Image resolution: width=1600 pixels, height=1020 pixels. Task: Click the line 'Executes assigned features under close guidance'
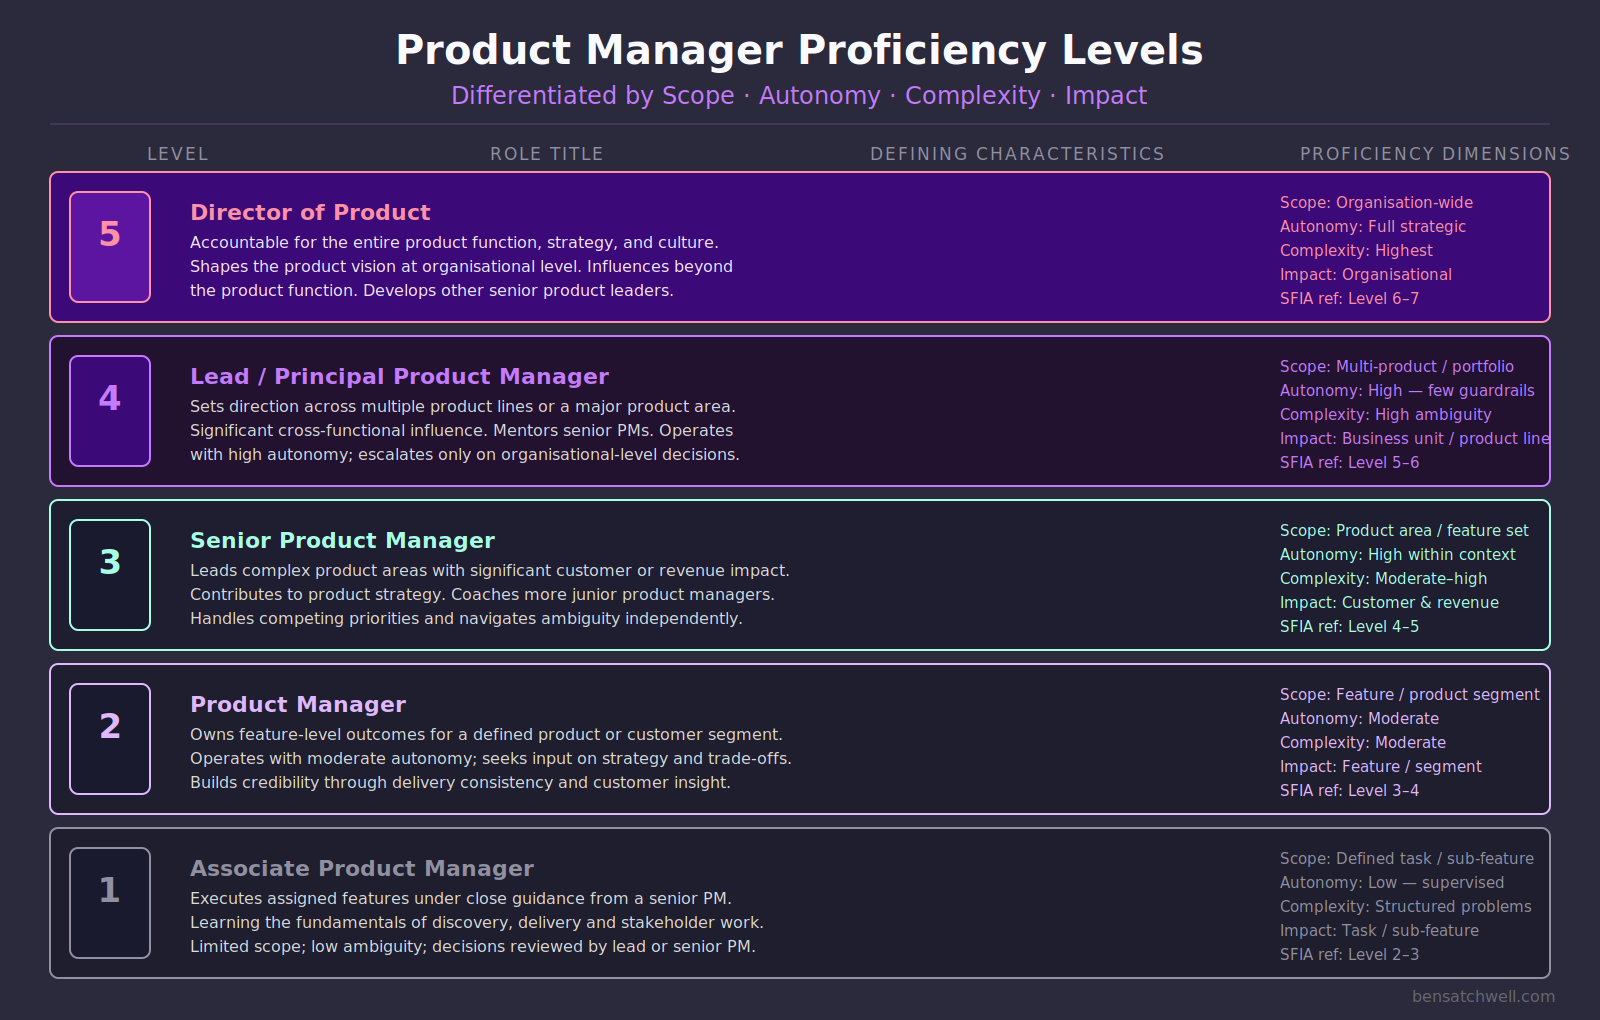pos(461,899)
